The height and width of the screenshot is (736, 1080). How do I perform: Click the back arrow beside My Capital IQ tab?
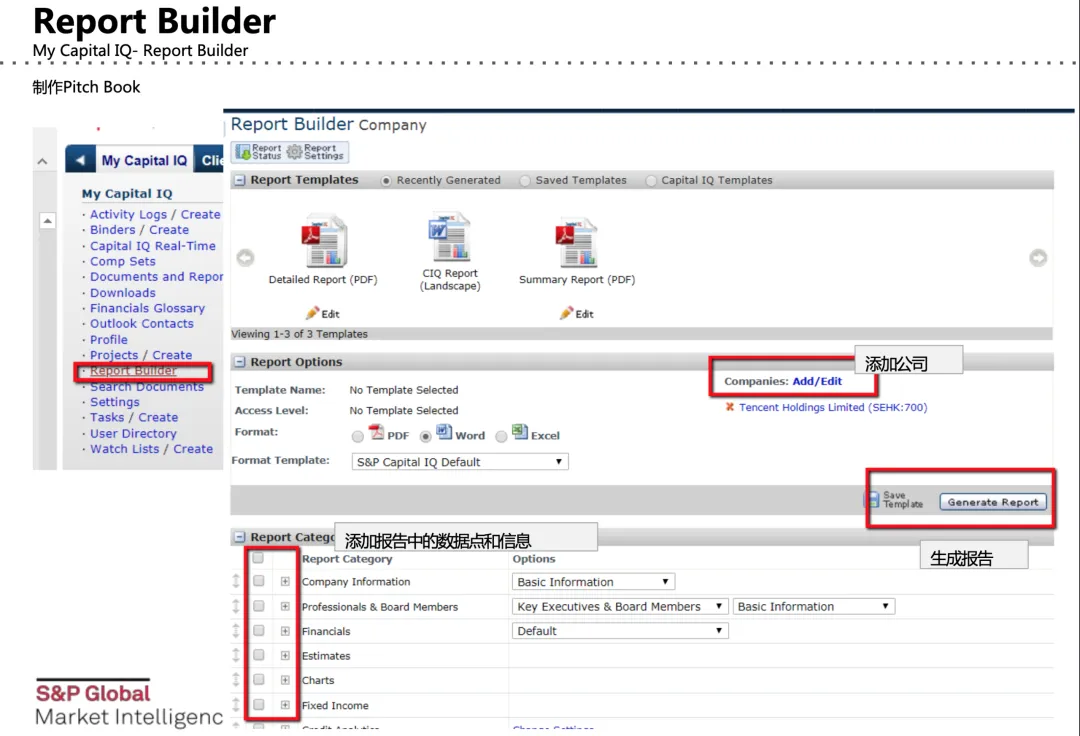click(x=80, y=160)
